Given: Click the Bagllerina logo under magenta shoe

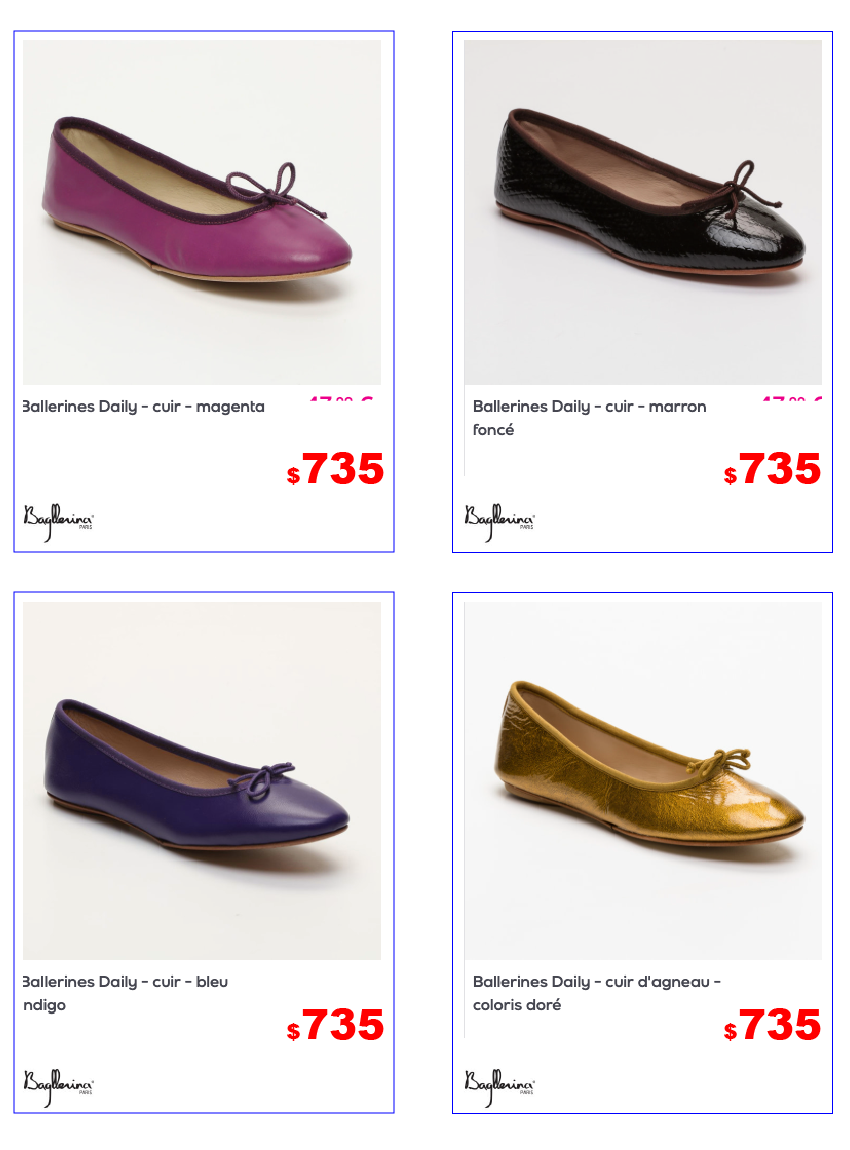Looking at the screenshot, I should pos(58,522).
